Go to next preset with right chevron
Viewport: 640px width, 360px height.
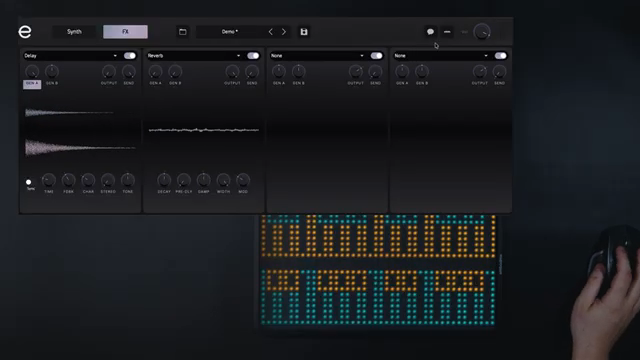284,32
